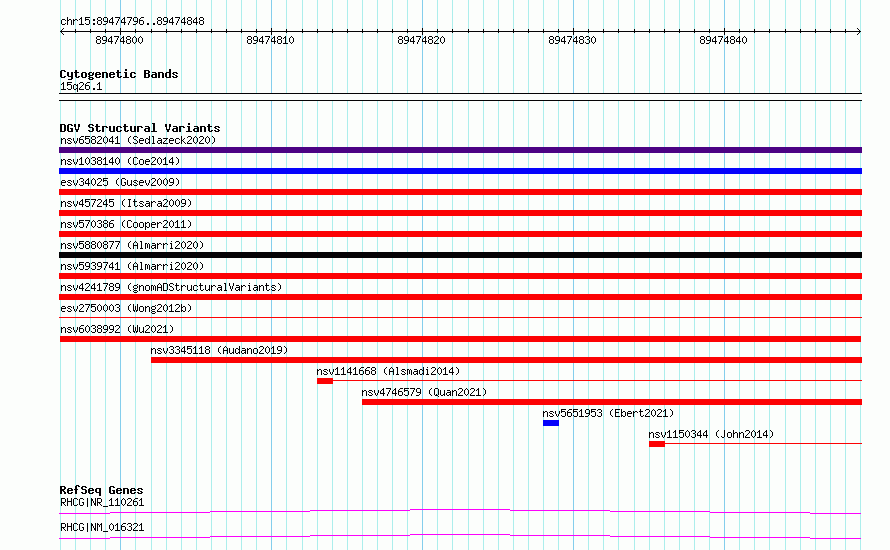Click the magenta RHCG|NR_110261 gene line
The image size is (890, 550).
460,511
